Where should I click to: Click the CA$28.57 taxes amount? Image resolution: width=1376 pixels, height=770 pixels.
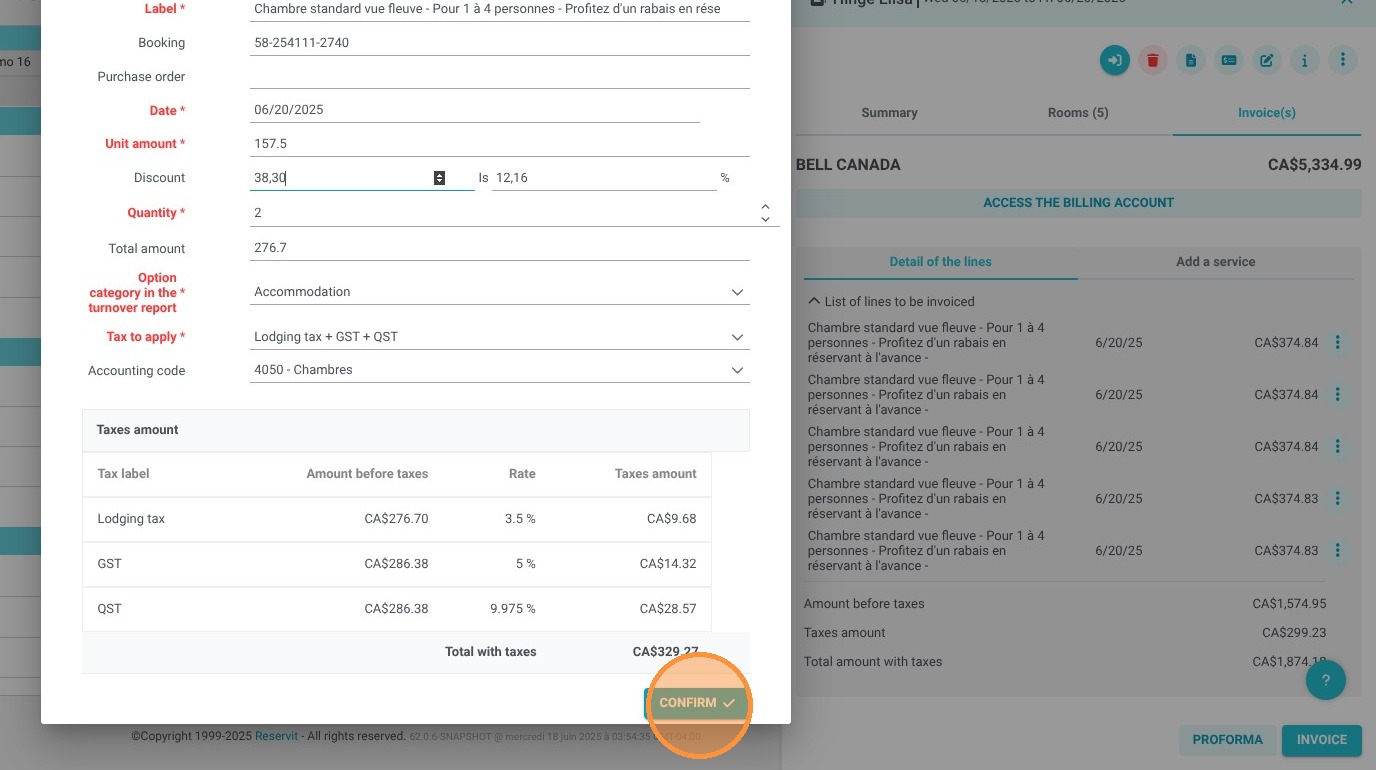[668, 609]
